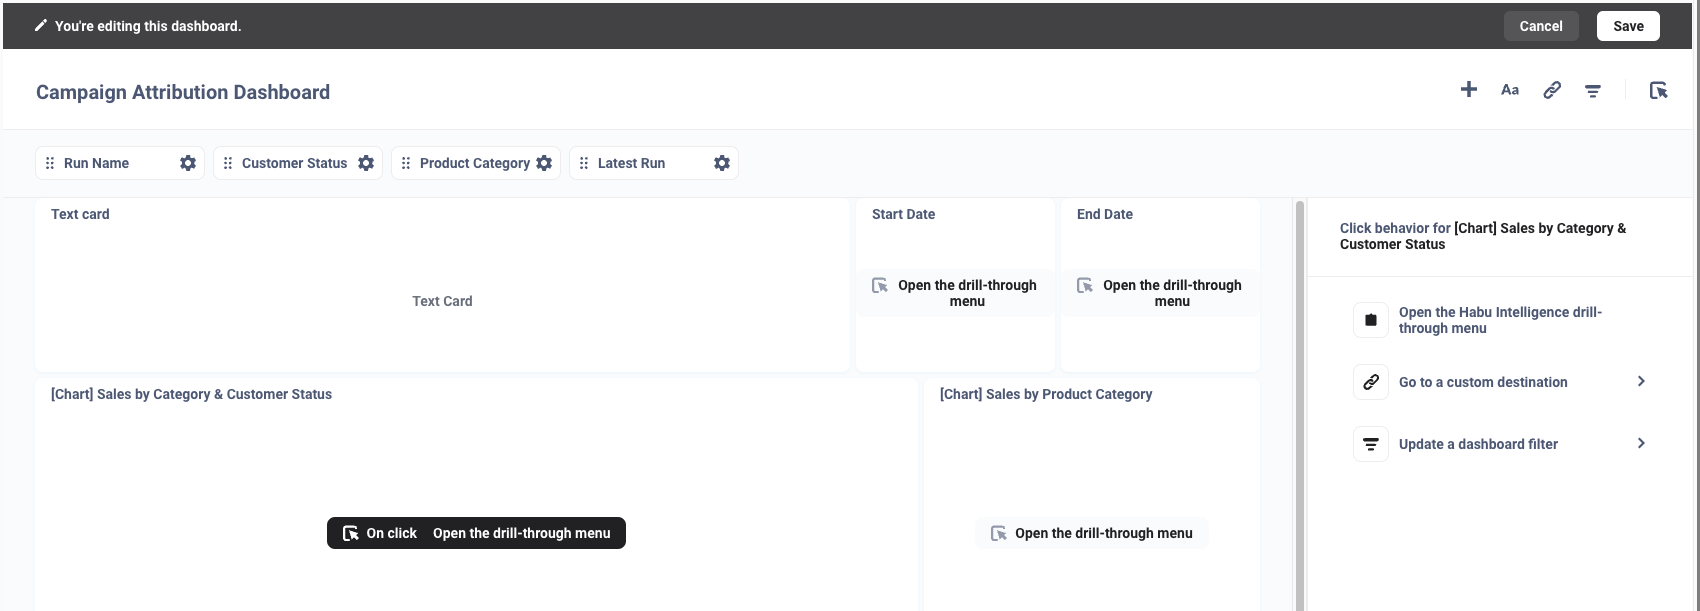This screenshot has height=611, width=1700.
Task: Toggle the click behavior cursor icon in header
Action: coord(1658,91)
